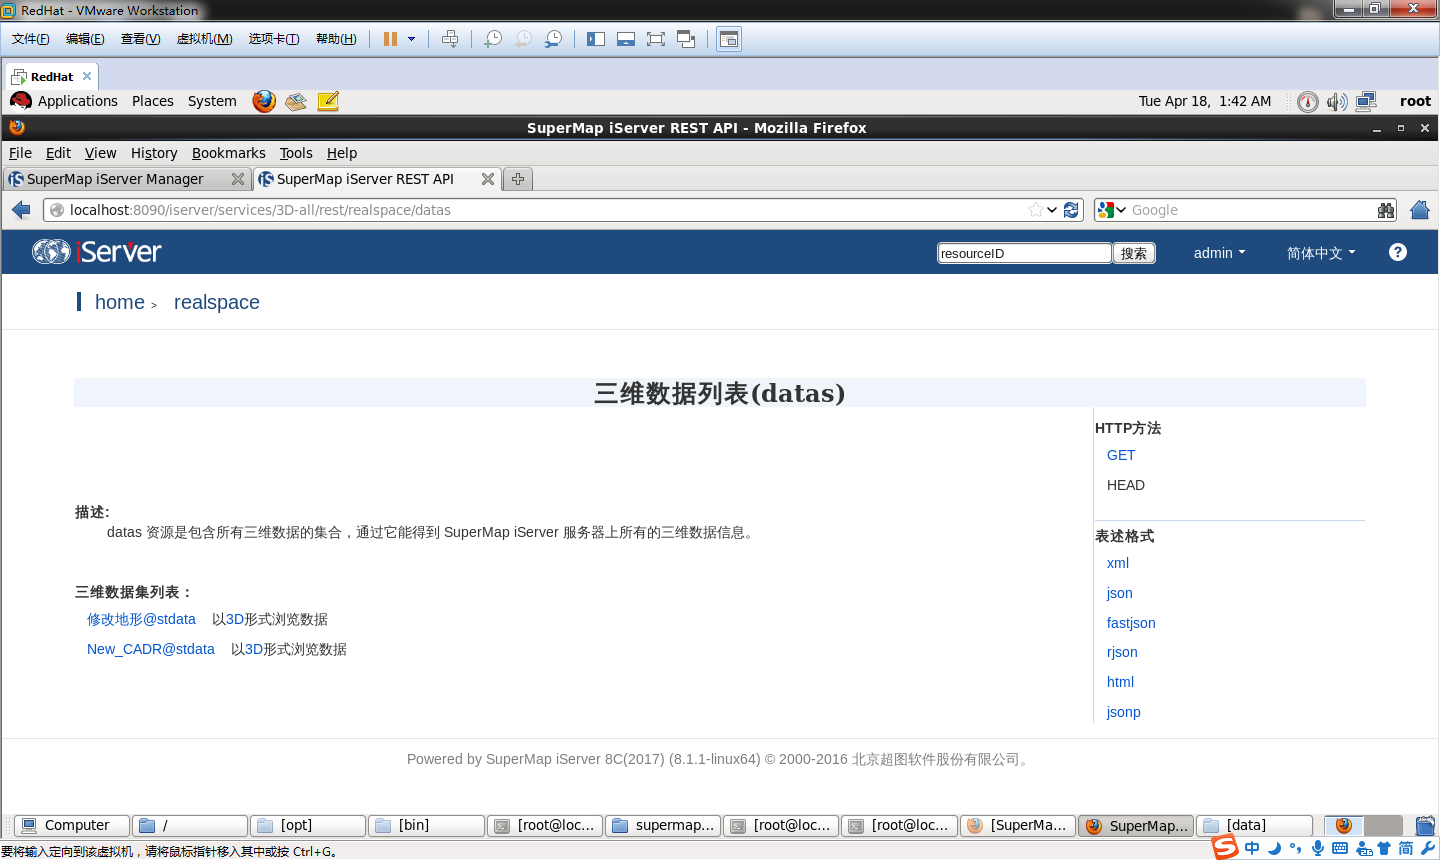View the xml representation

click(x=1118, y=563)
